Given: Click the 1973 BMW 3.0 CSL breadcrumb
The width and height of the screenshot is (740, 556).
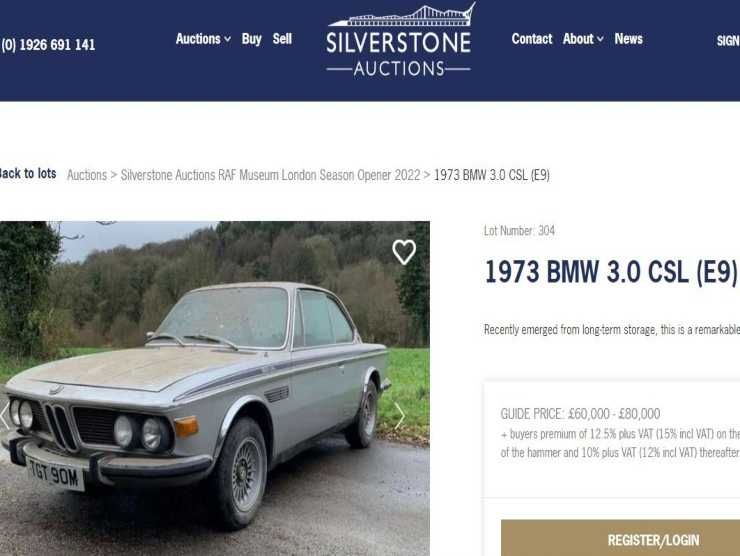Looking at the screenshot, I should [492, 175].
